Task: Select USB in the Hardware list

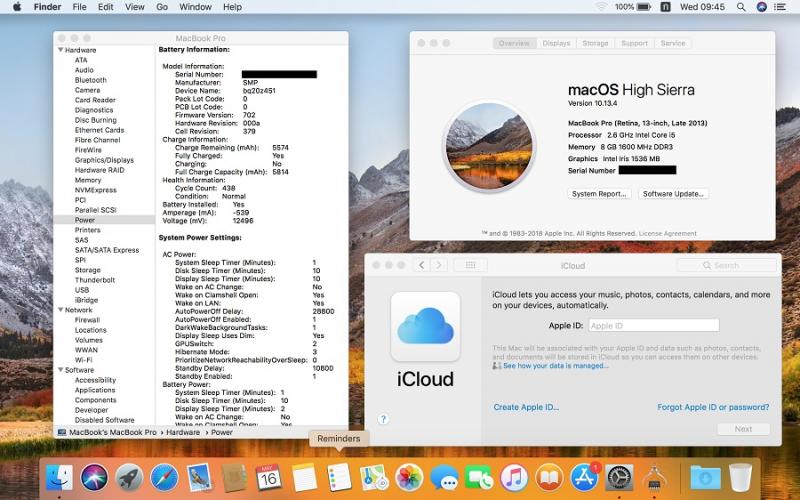Action: pyautogui.click(x=82, y=290)
